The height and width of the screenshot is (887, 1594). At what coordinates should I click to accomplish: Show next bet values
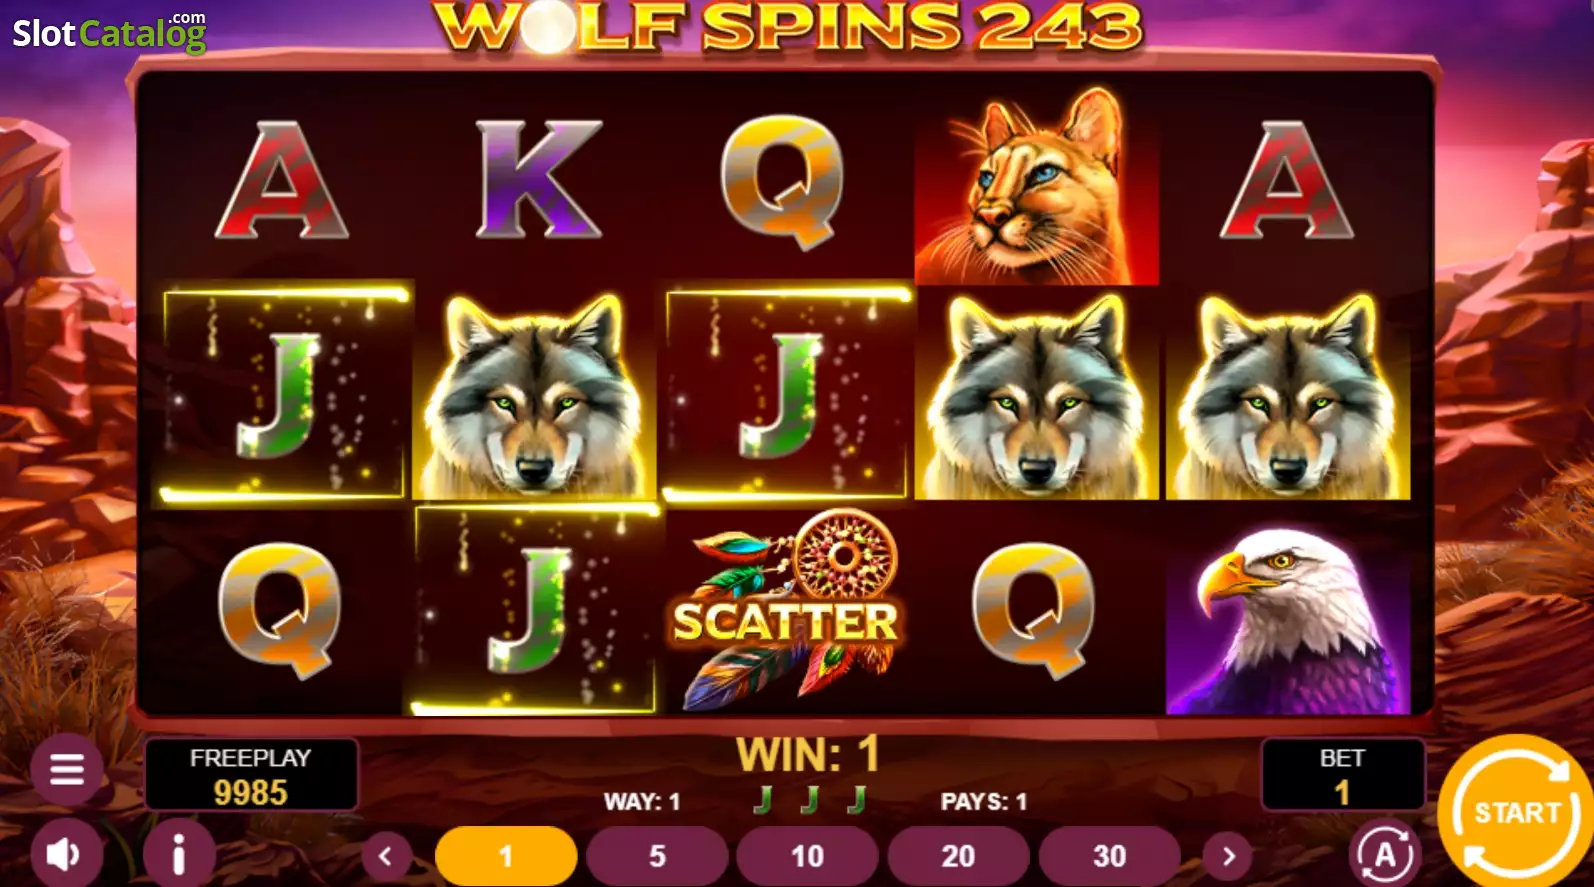click(1229, 856)
